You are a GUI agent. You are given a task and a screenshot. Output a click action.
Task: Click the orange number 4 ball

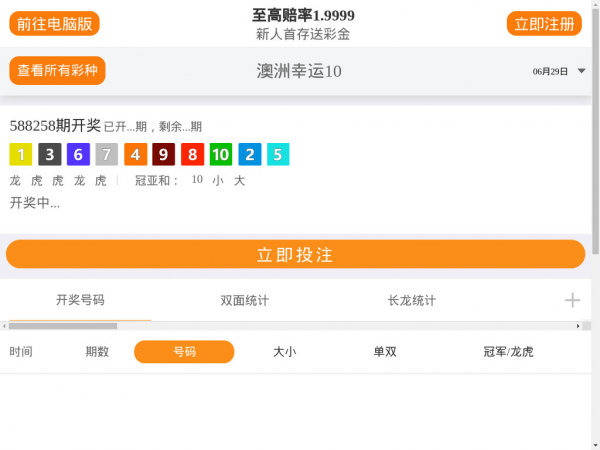coord(135,155)
